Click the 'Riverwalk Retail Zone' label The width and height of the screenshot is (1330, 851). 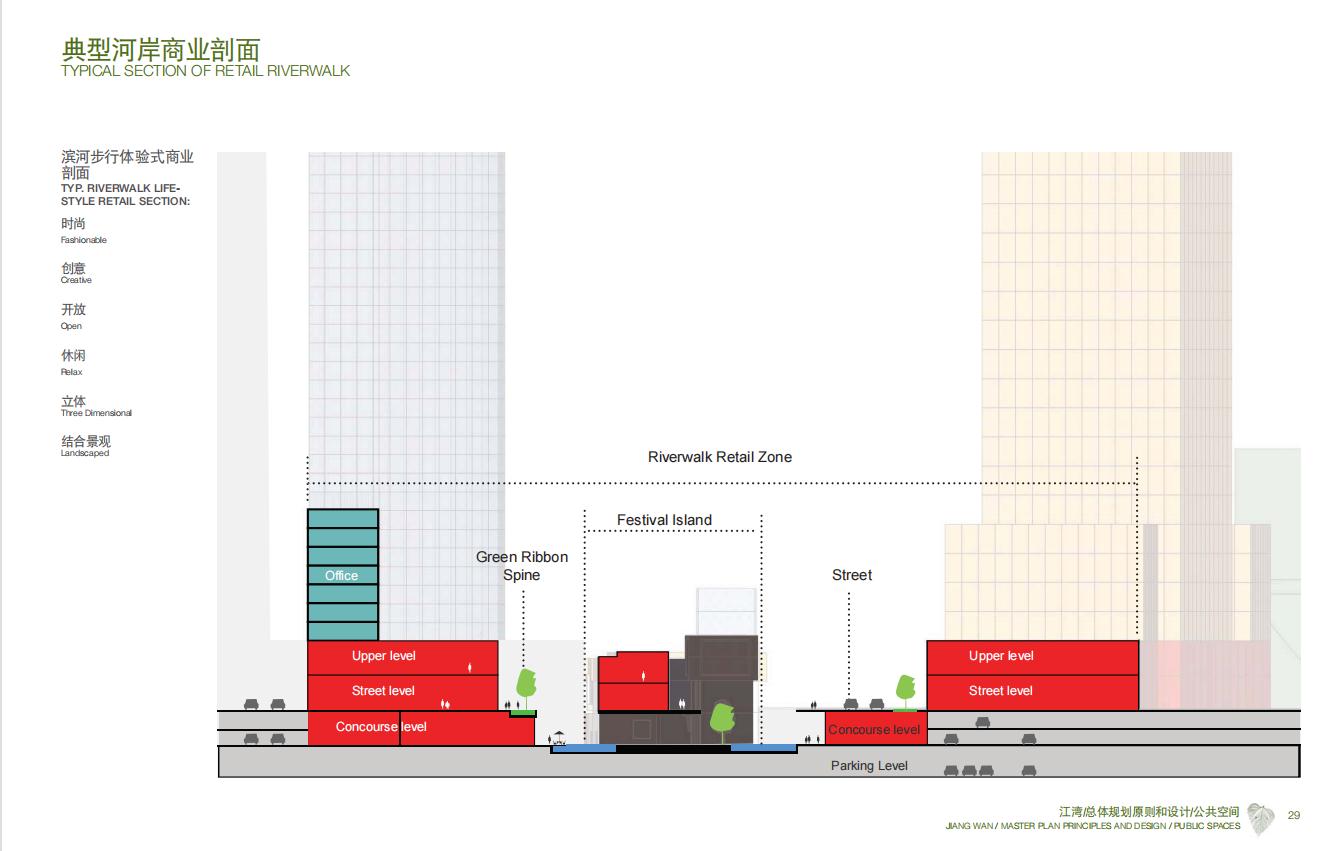coord(720,457)
